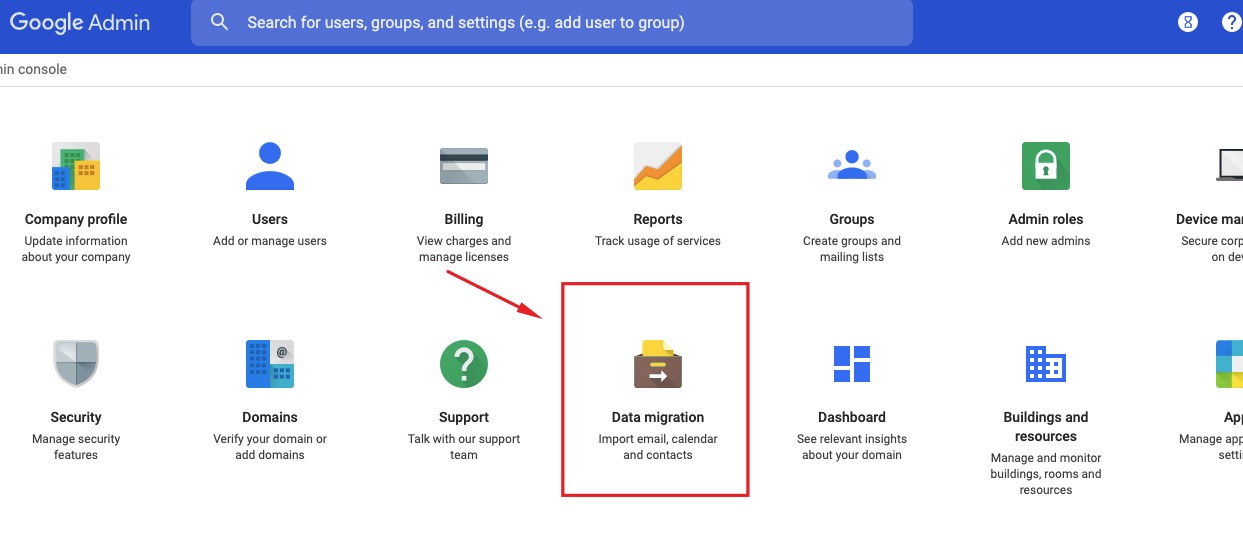Click the Groups label
The width and height of the screenshot is (1243, 549).
coord(852,219)
